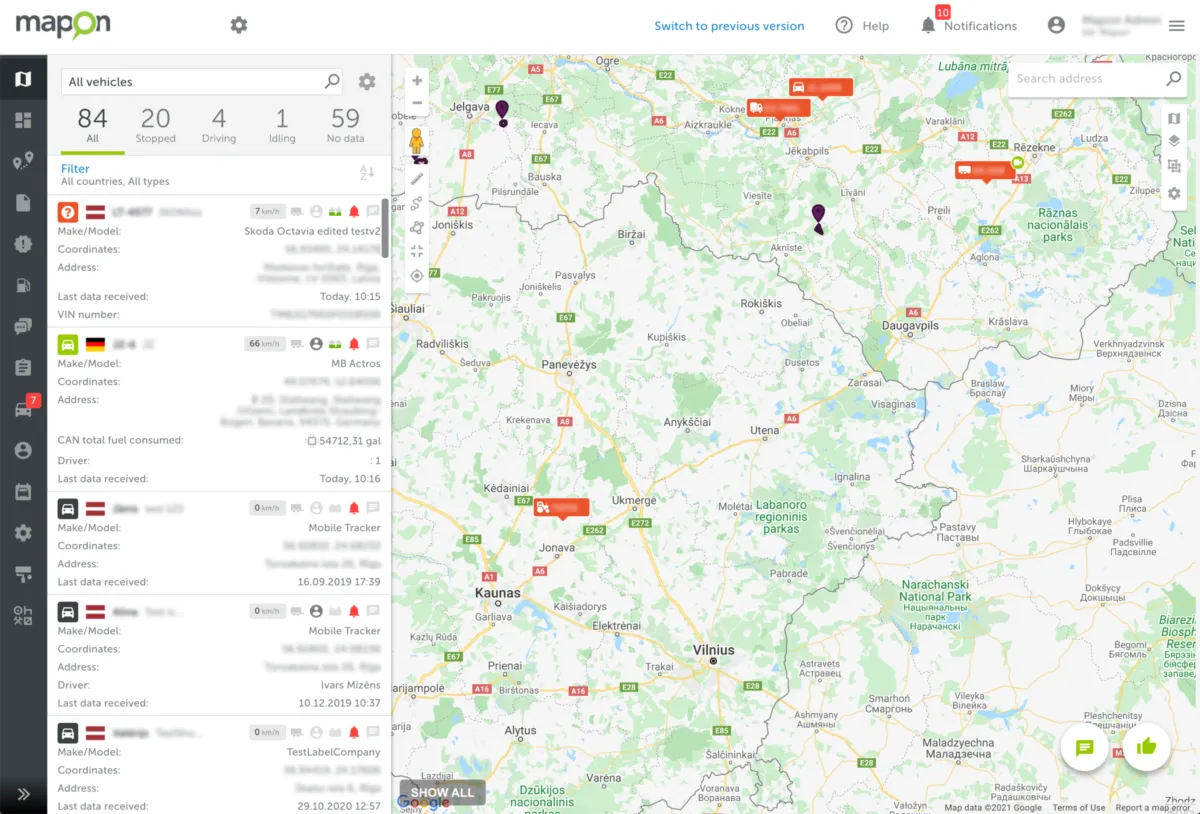The image size is (1200, 814).
Task: Open message icon on Skoda Octavia row
Action: (373, 212)
